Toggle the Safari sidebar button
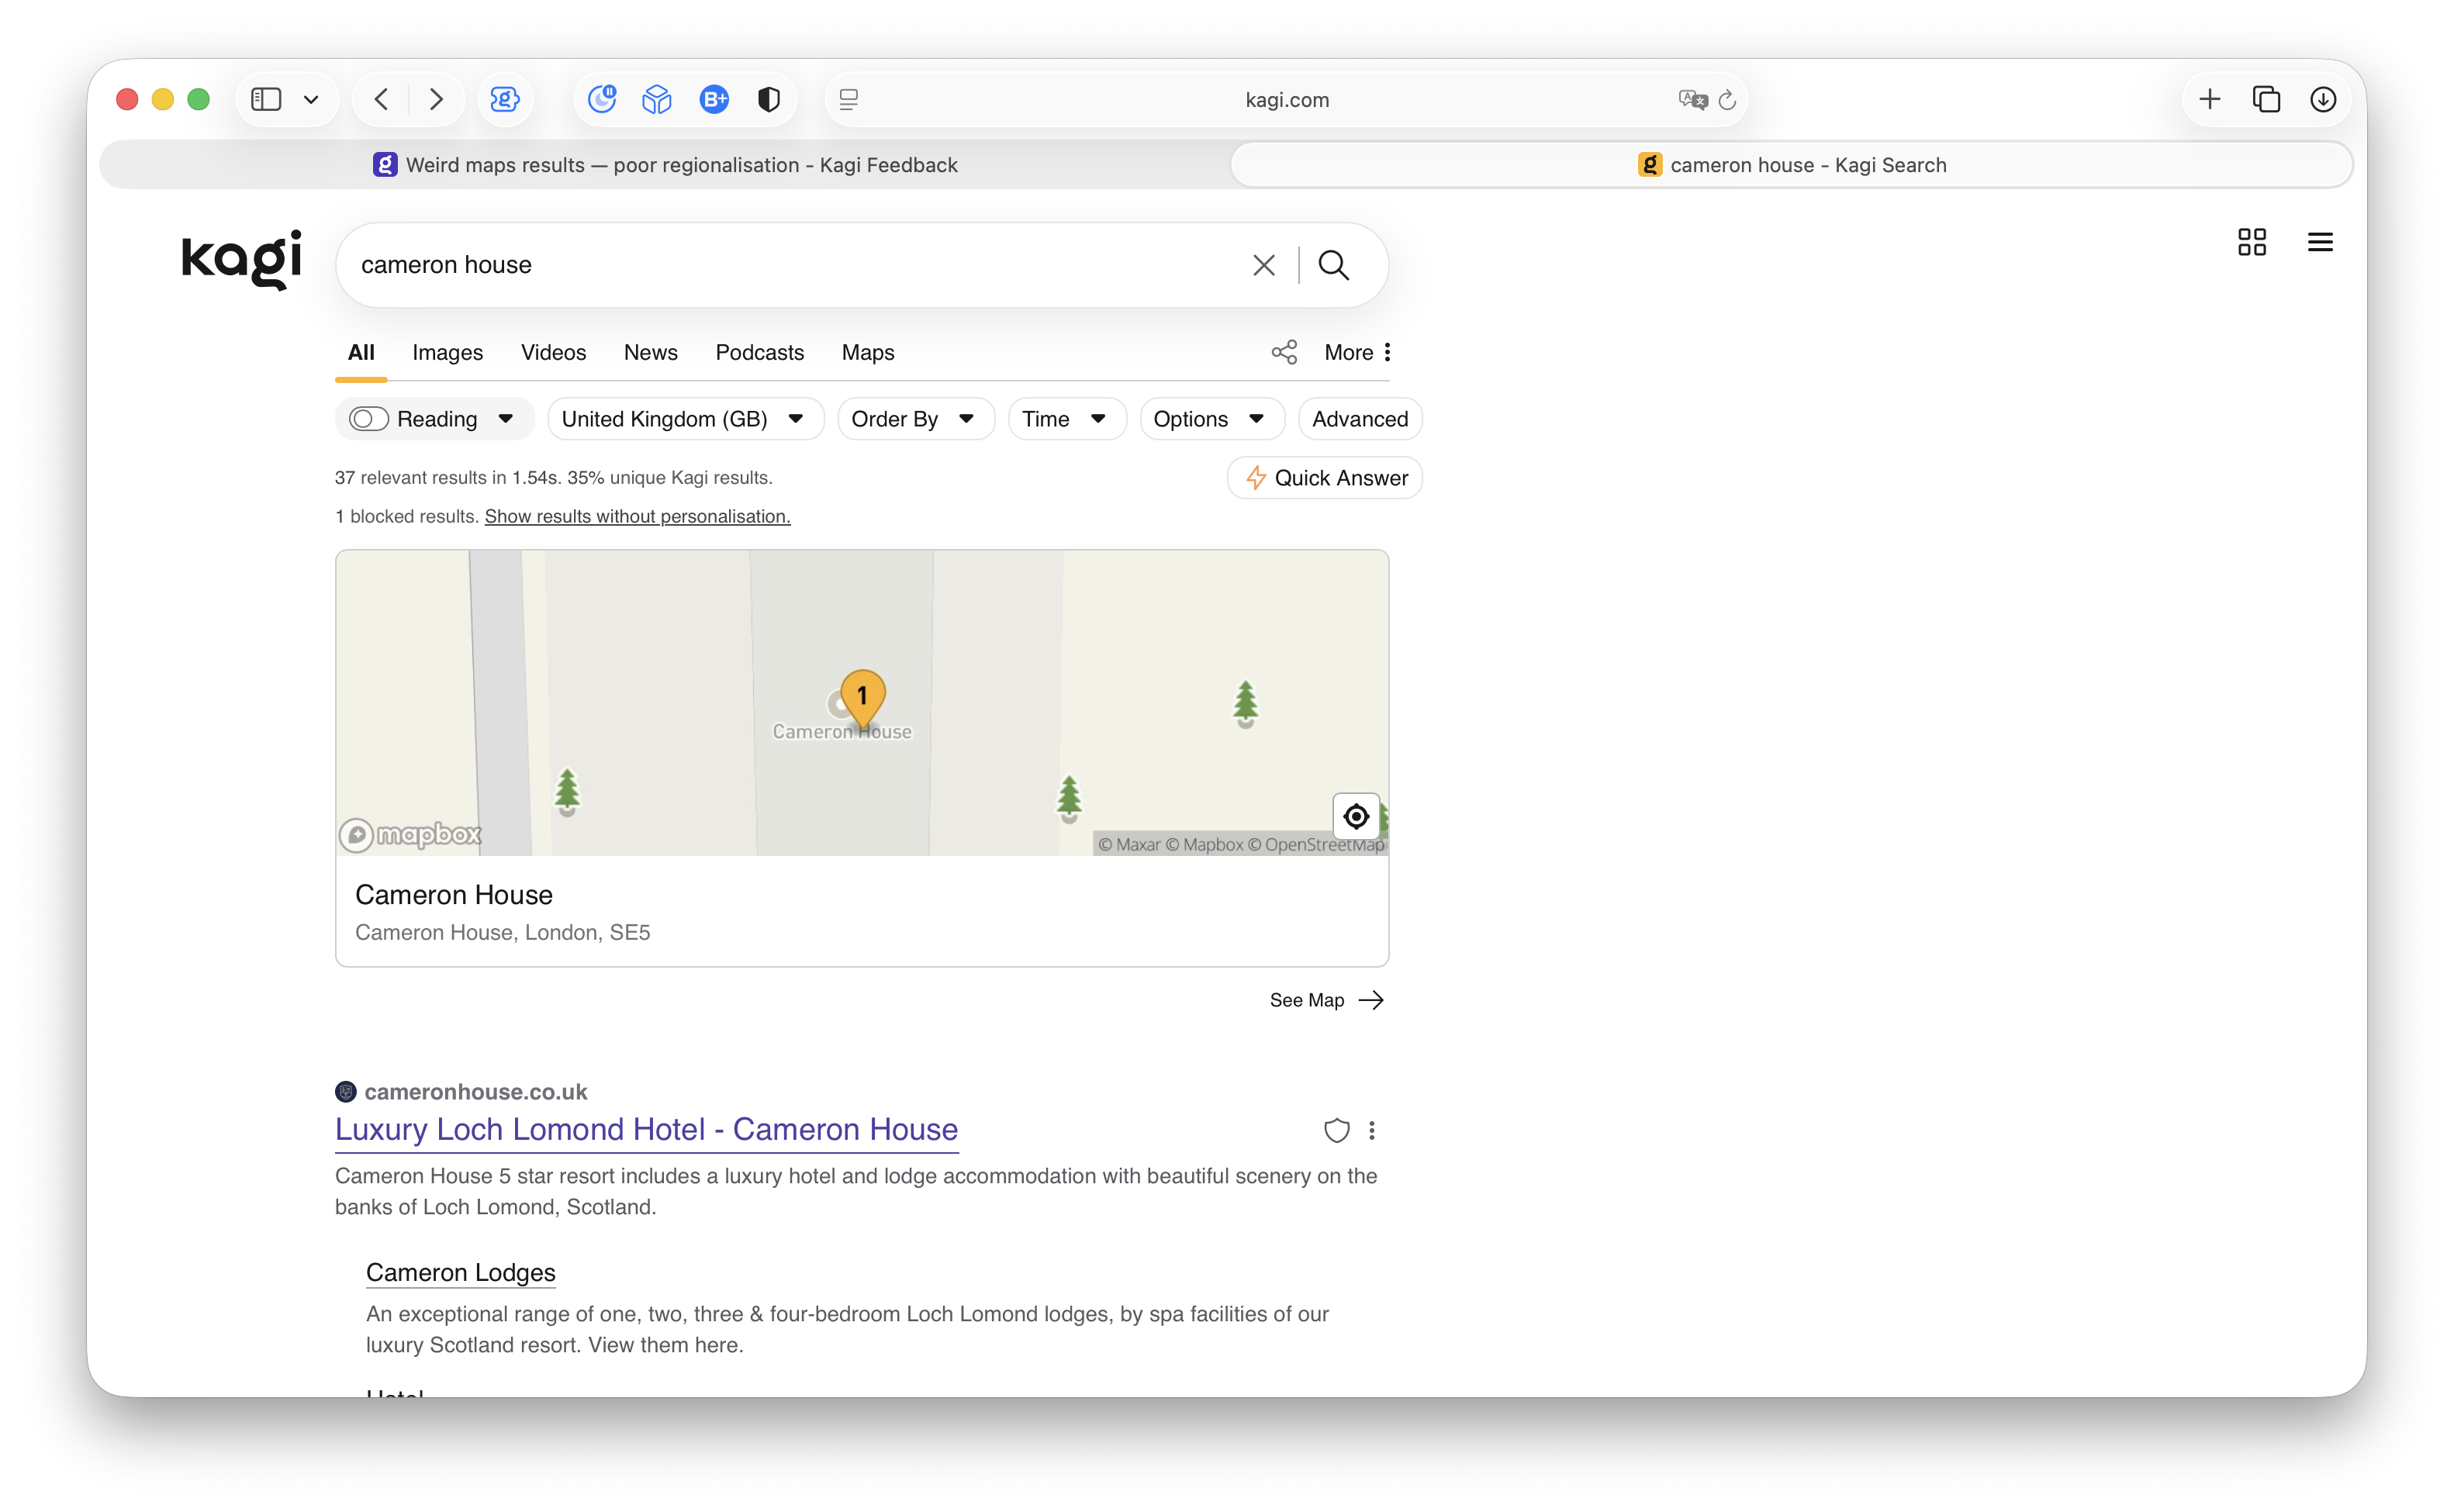The height and width of the screenshot is (1512, 2454). tap(266, 99)
